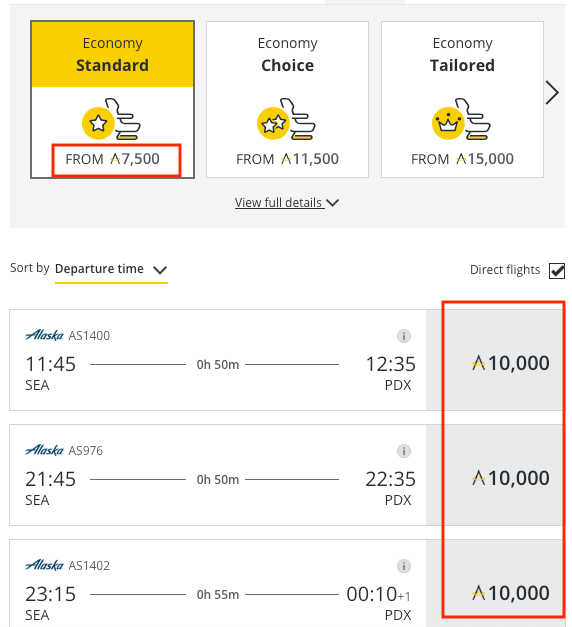This screenshot has height=627, width=572.
Task: Open info icon for flight AS976
Action: pos(404,451)
